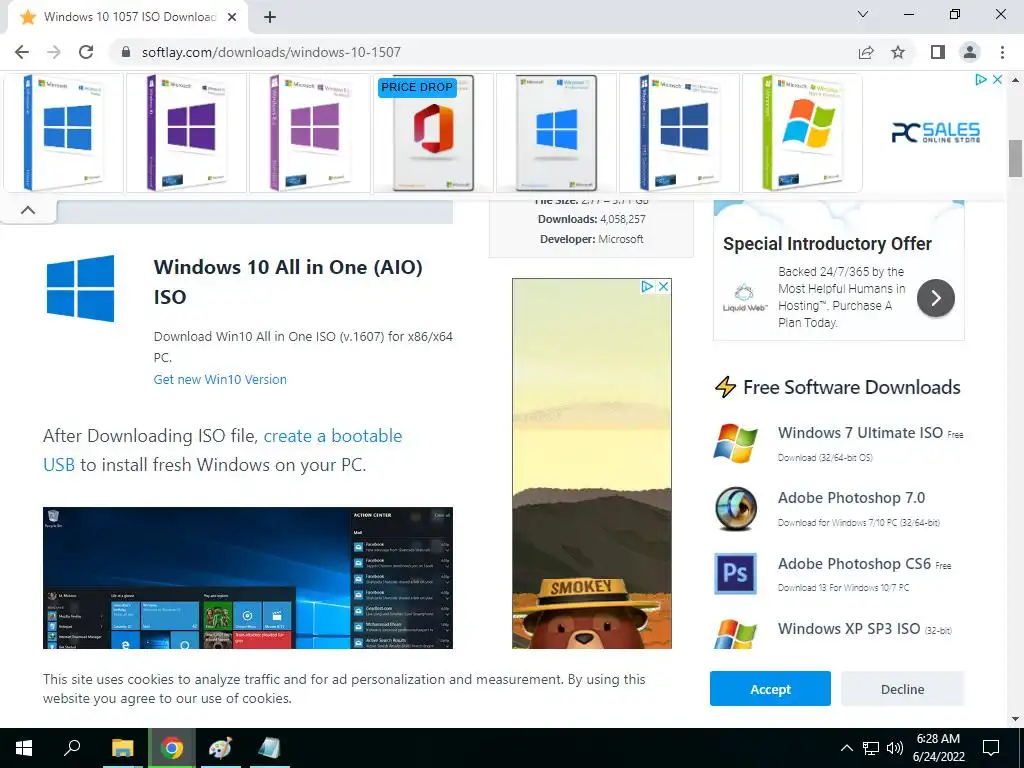Open File Explorer from the taskbar
Screen dimensions: 1024x768
click(122, 748)
